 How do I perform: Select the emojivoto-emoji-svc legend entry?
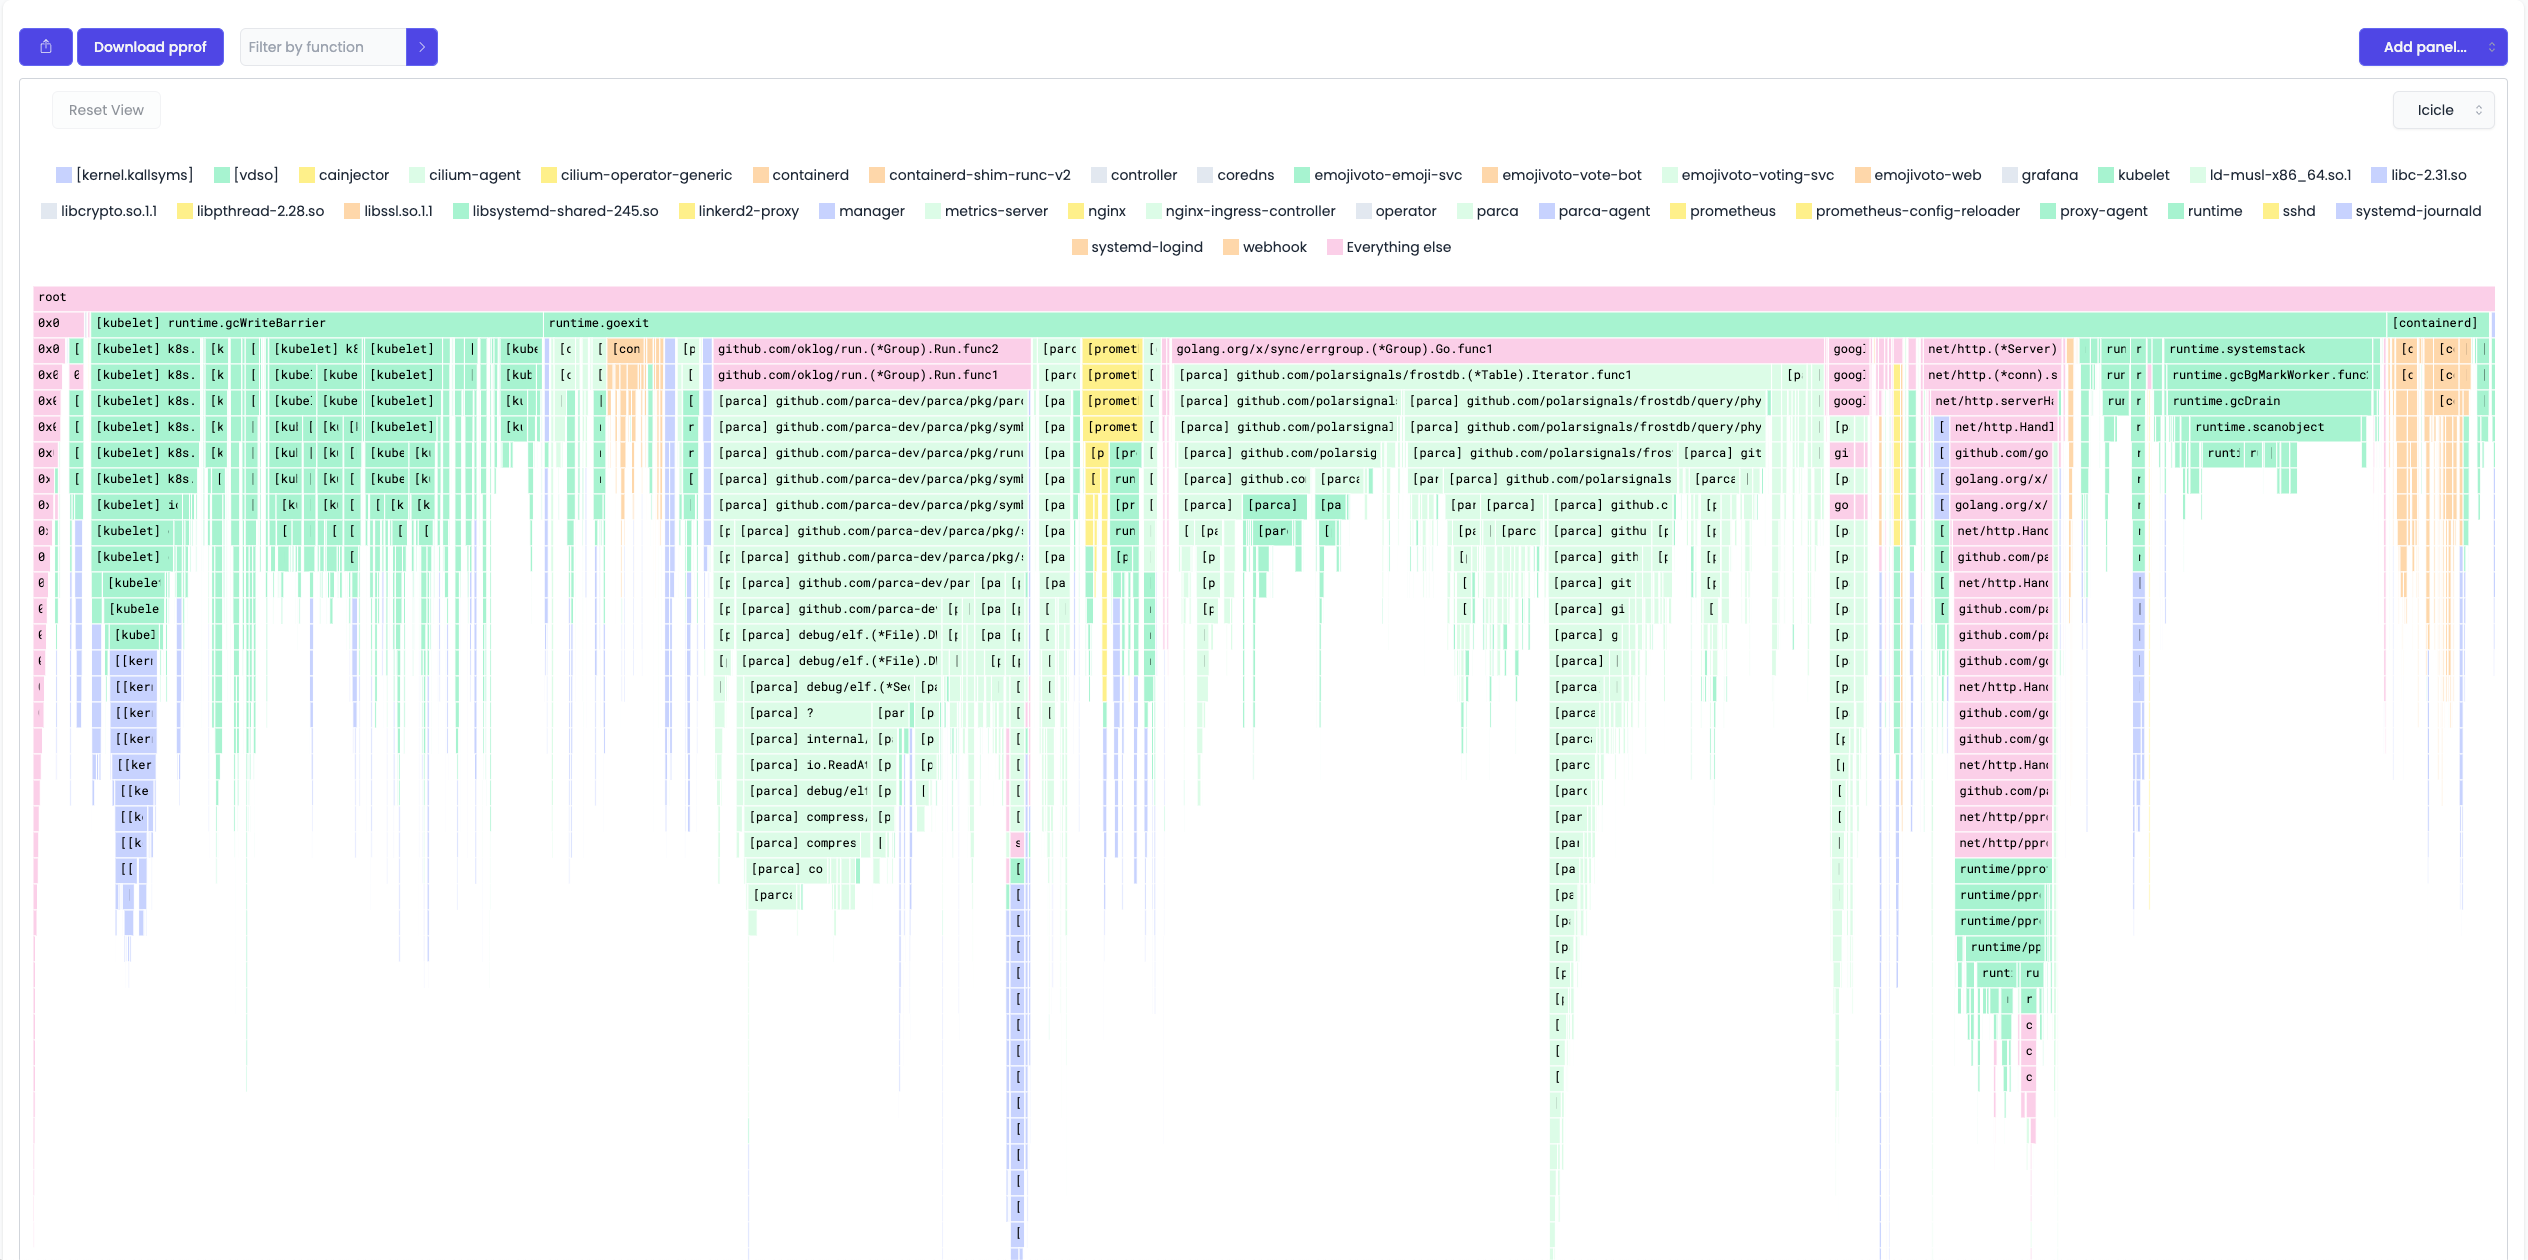coord(1378,175)
